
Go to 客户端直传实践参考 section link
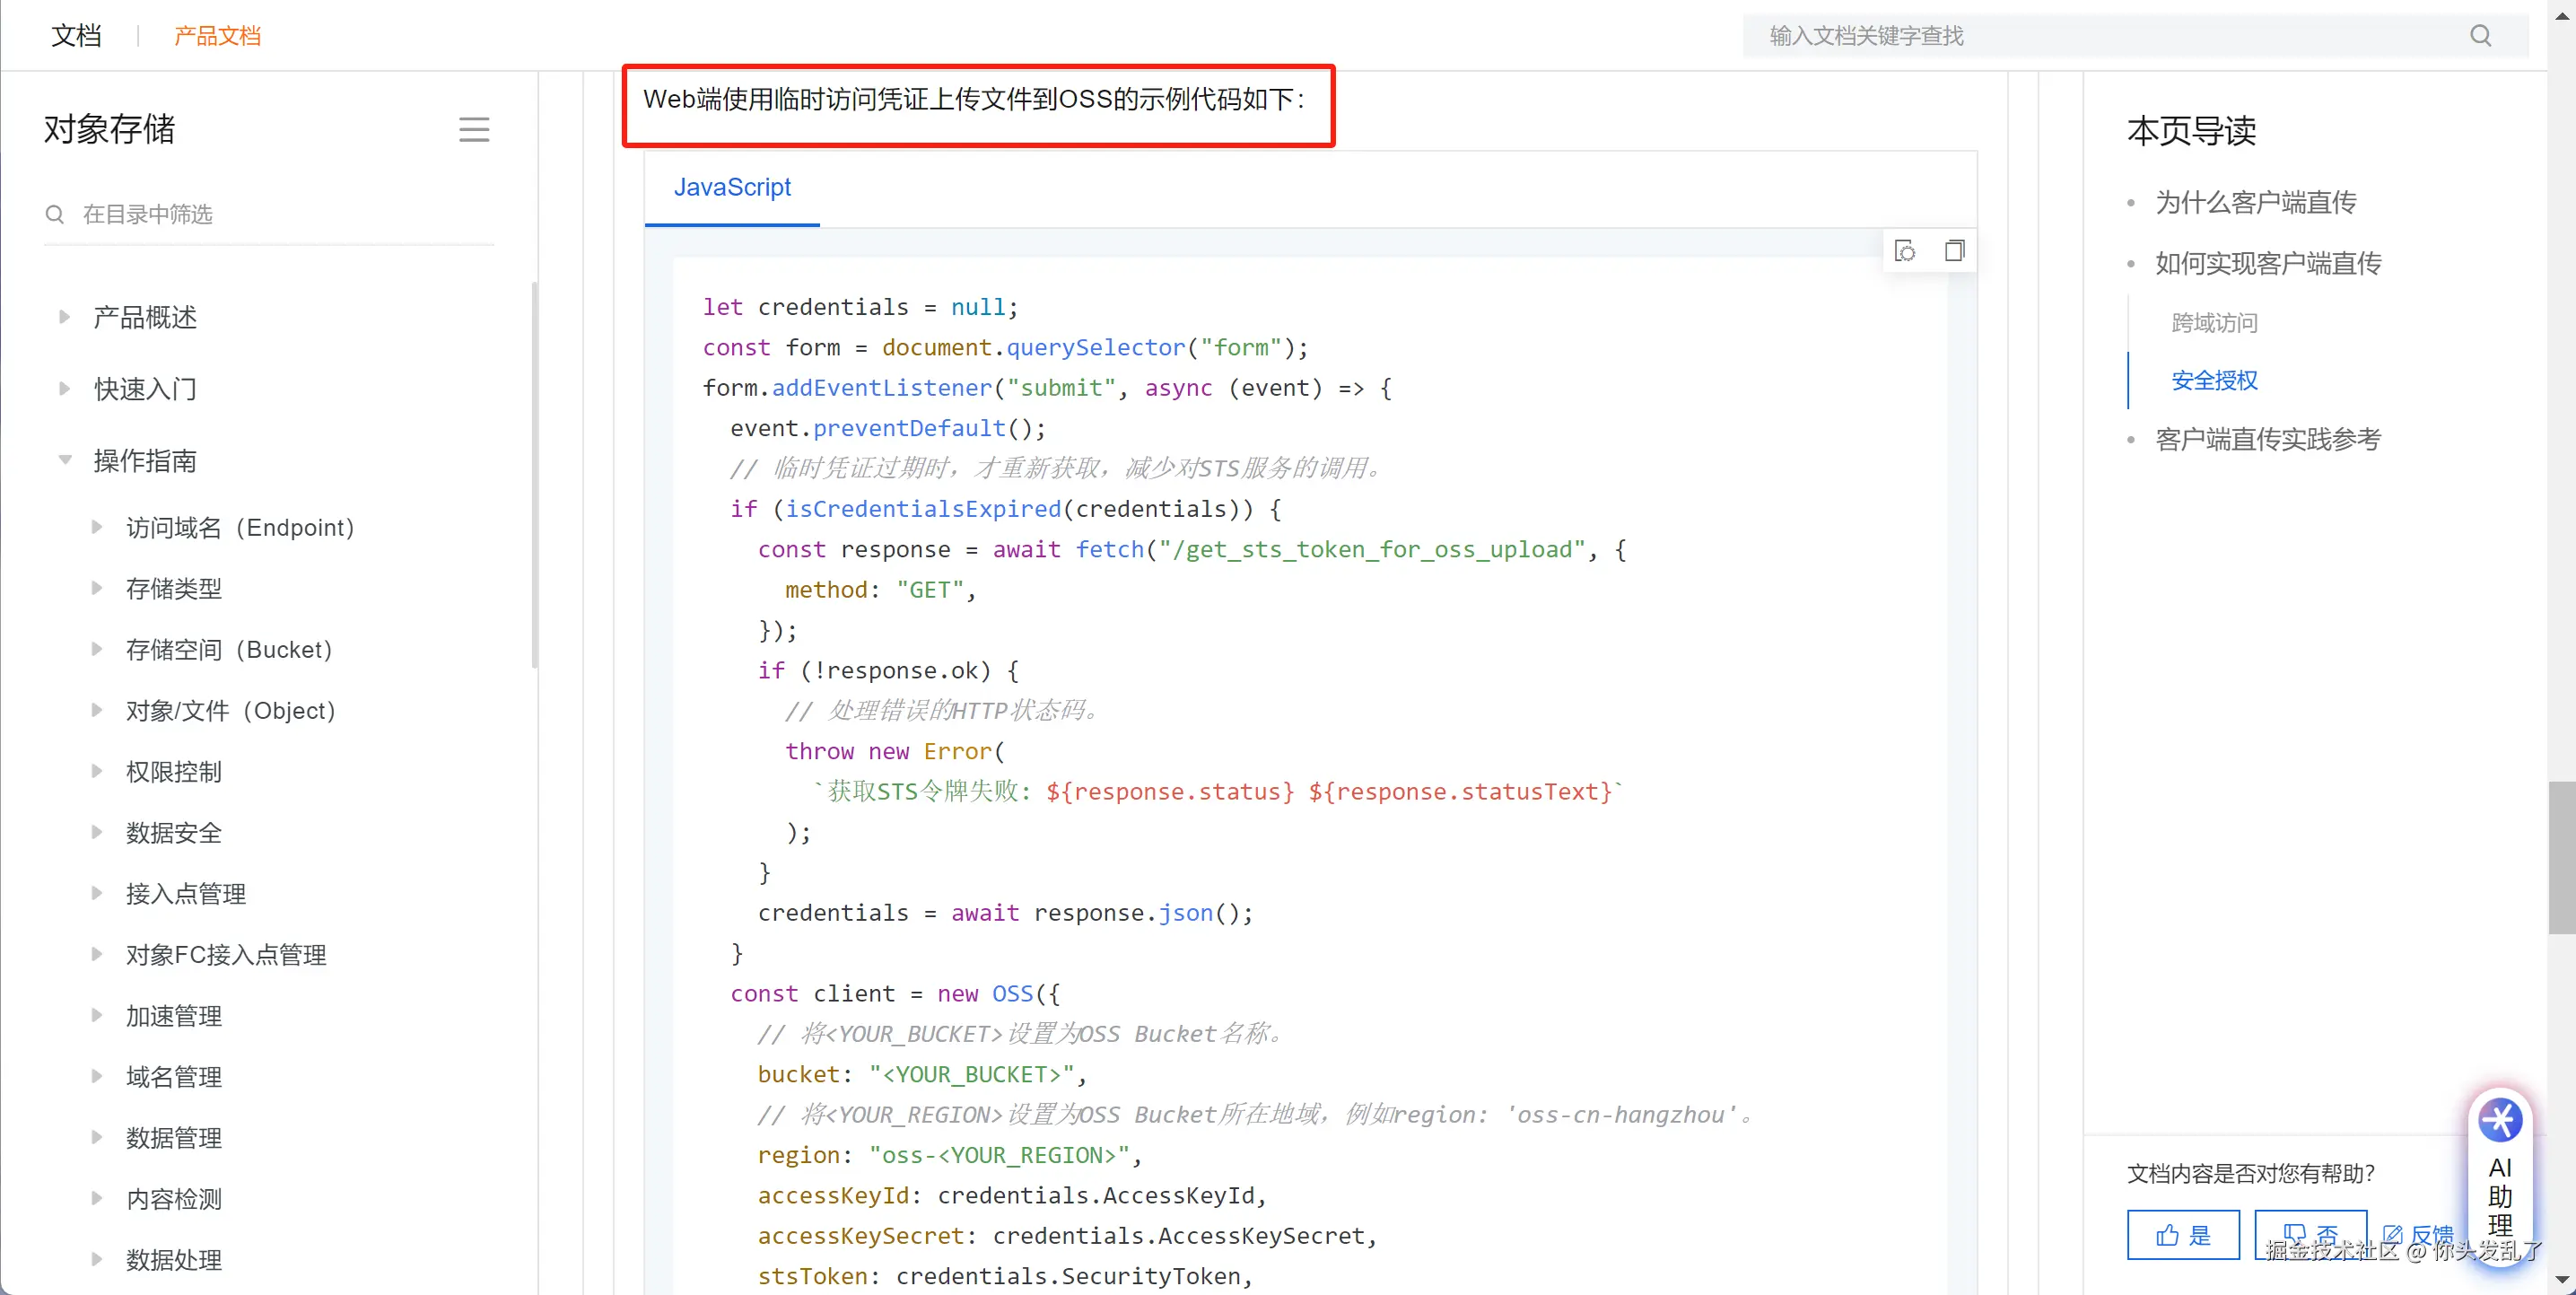pyautogui.click(x=2267, y=439)
